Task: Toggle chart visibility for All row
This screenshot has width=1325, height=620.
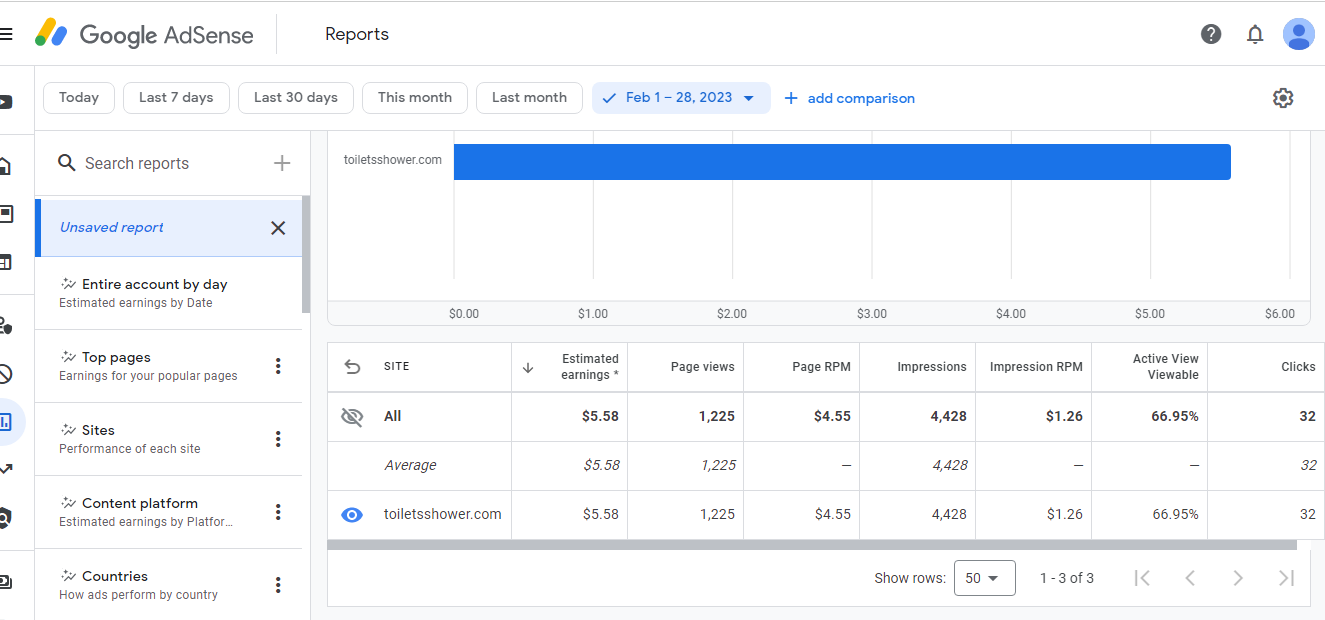Action: [x=352, y=417]
